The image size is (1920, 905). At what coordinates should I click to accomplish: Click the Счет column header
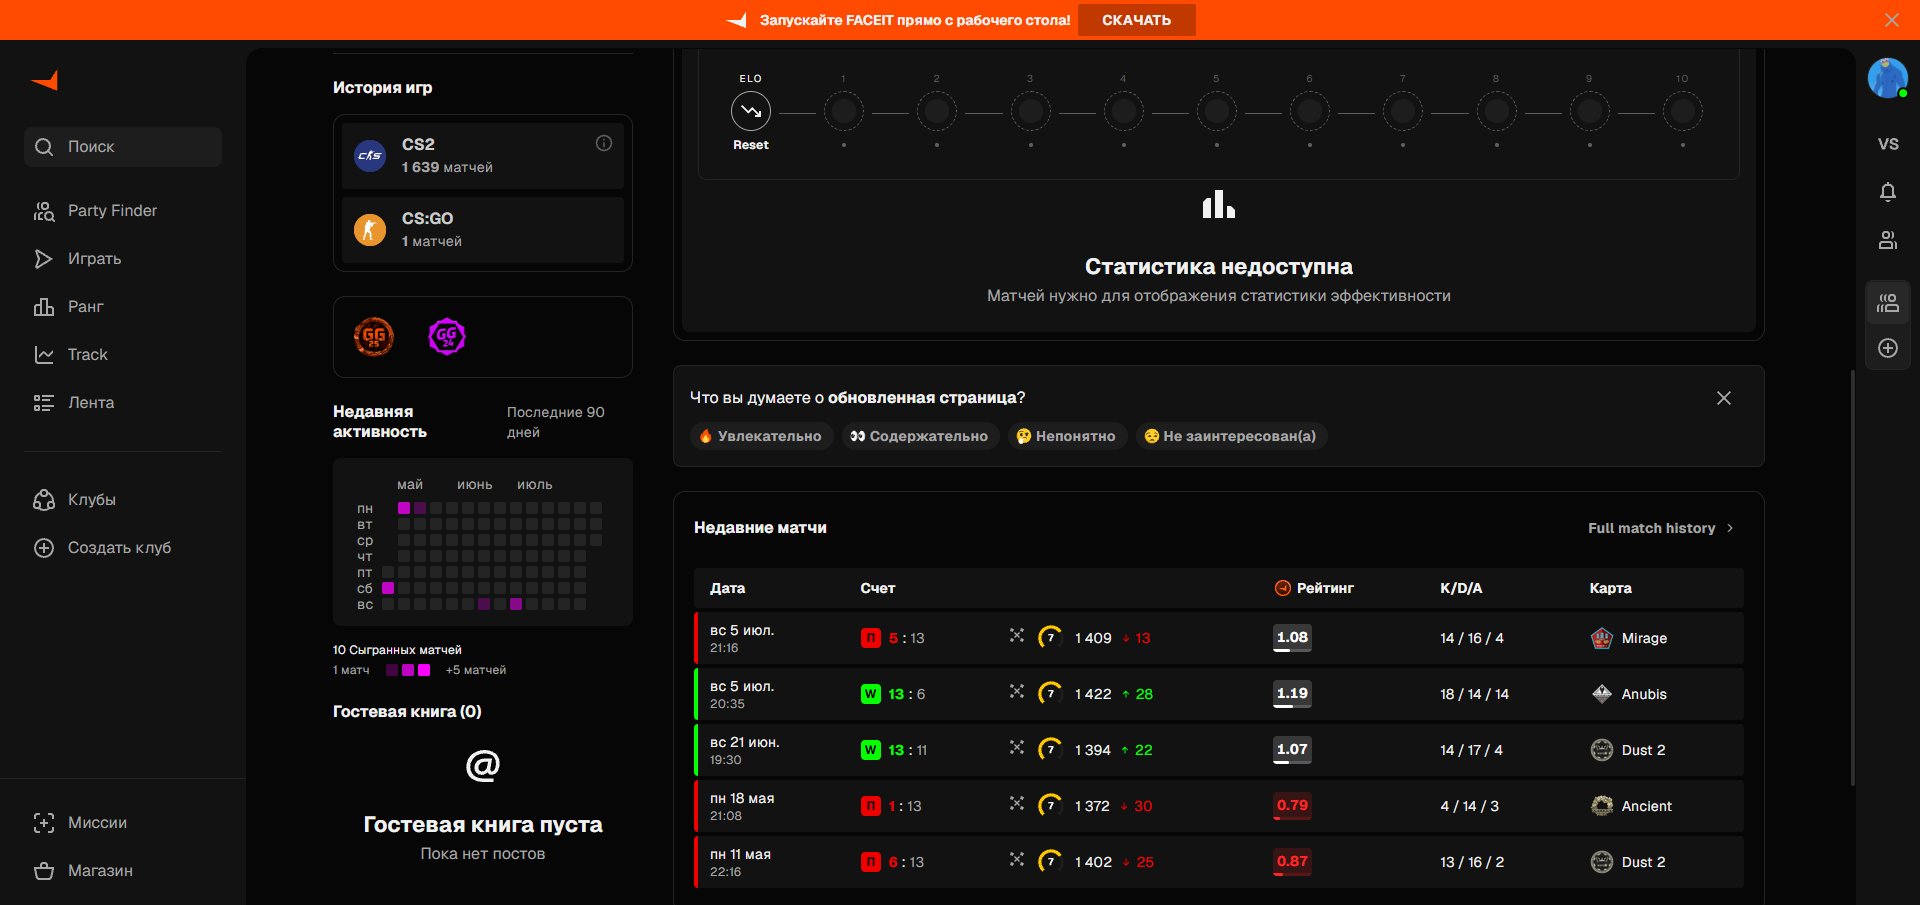click(878, 588)
